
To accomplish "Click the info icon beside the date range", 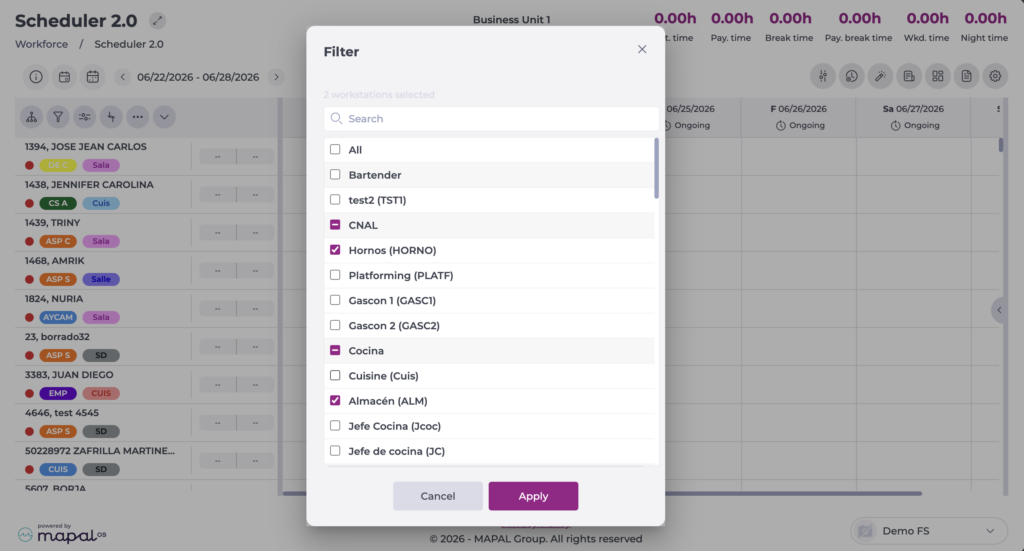I will [x=36, y=77].
